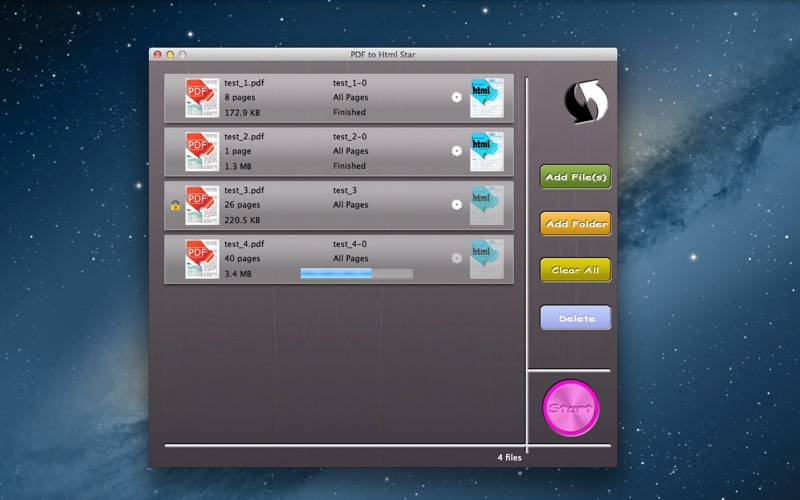Select the test_3.pdf row's All Pages text
This screenshot has height=500, width=800.
click(x=350, y=205)
